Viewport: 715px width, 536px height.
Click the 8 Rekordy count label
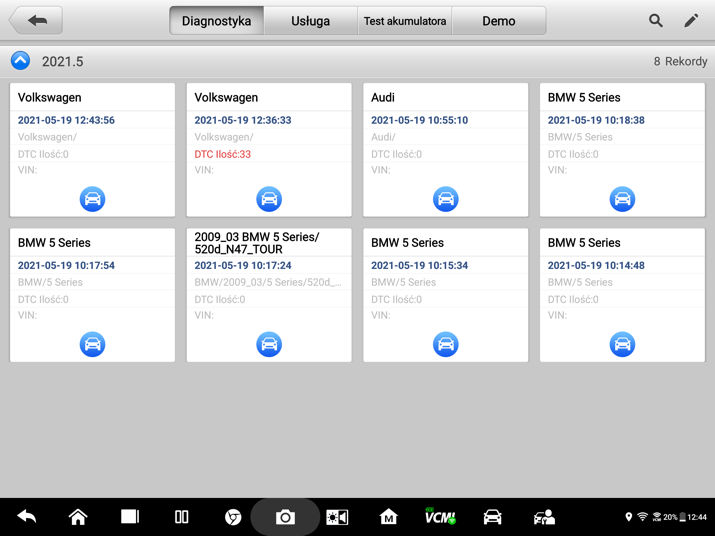pyautogui.click(x=680, y=61)
